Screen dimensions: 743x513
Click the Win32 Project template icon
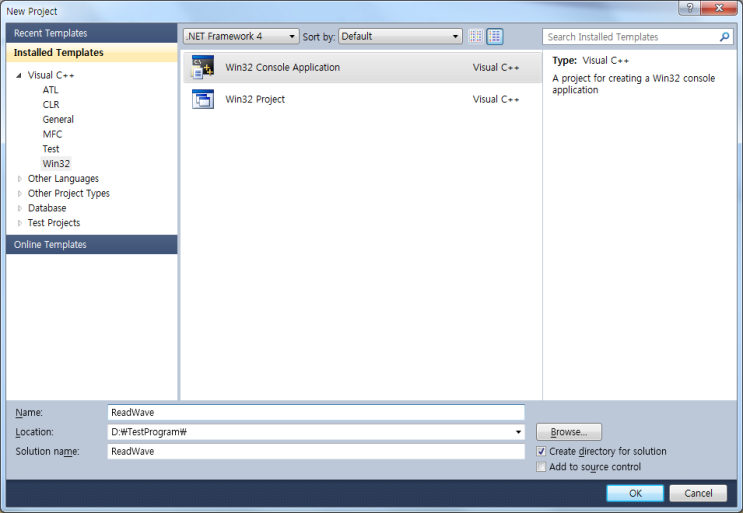tap(203, 99)
